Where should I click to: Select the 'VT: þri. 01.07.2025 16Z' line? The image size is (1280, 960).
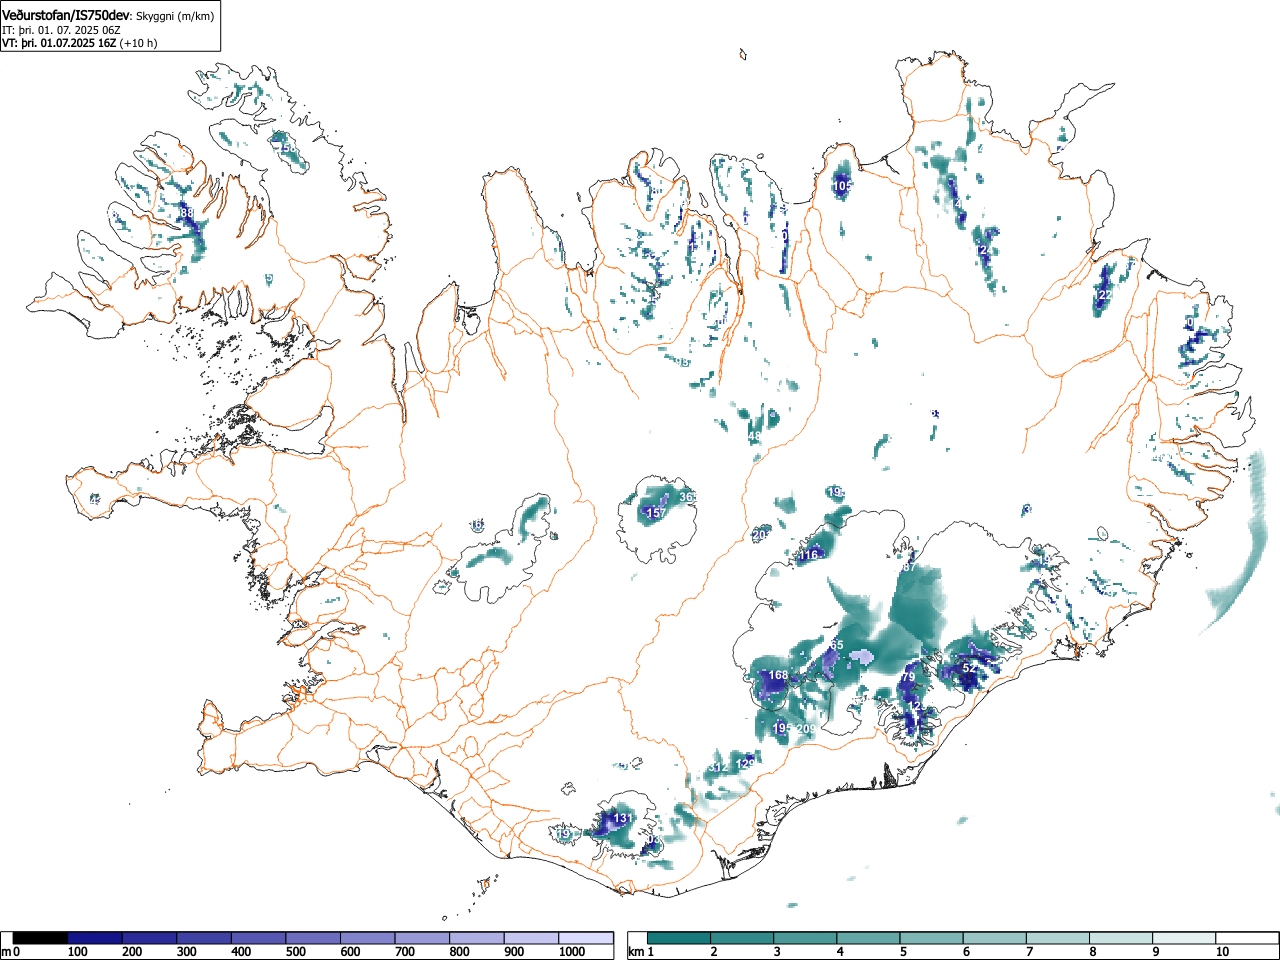pos(59,43)
